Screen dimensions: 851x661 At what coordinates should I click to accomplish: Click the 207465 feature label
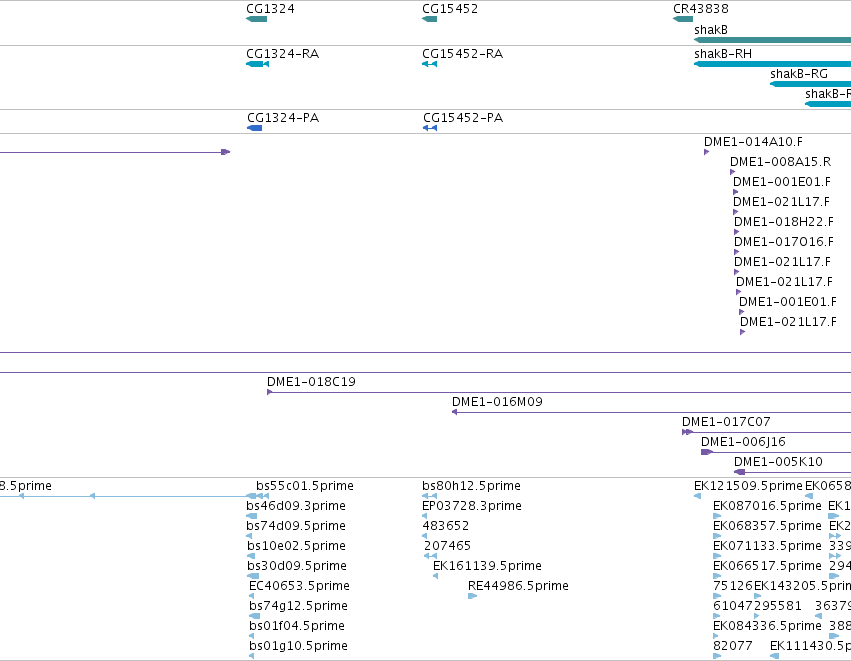coord(447,546)
